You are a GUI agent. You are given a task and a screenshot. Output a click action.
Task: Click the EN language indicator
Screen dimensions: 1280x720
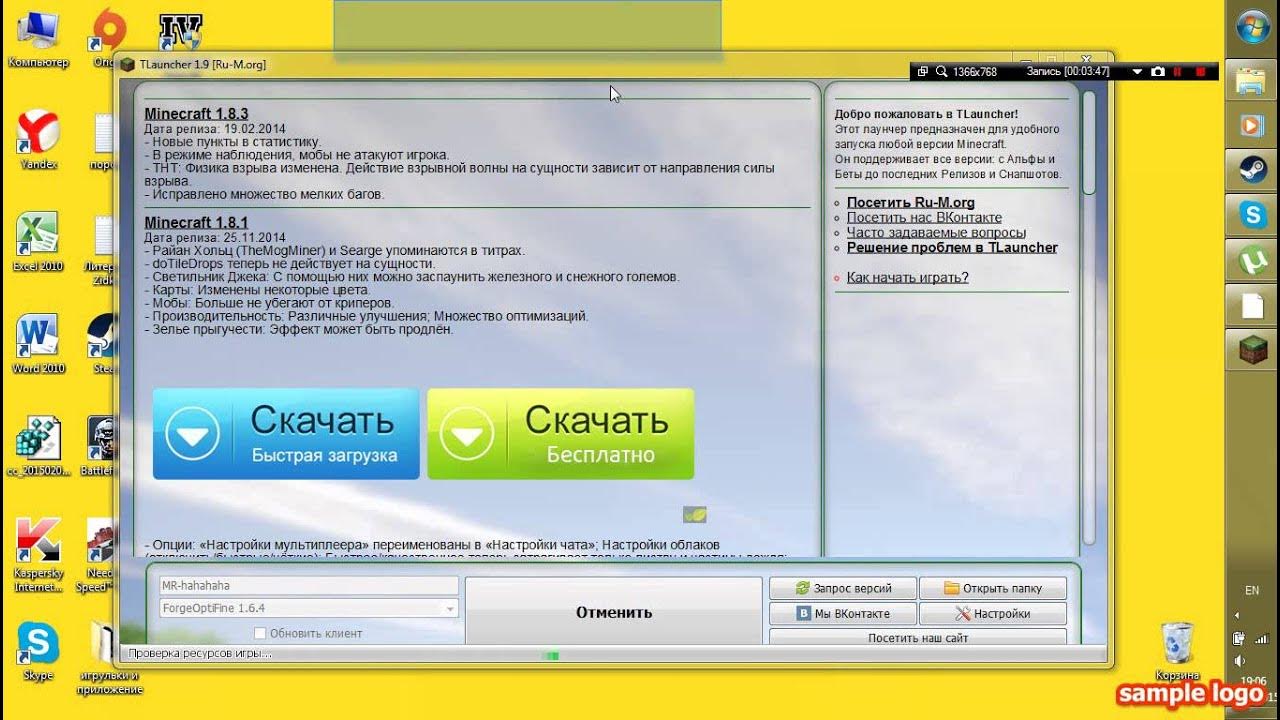click(x=1251, y=590)
